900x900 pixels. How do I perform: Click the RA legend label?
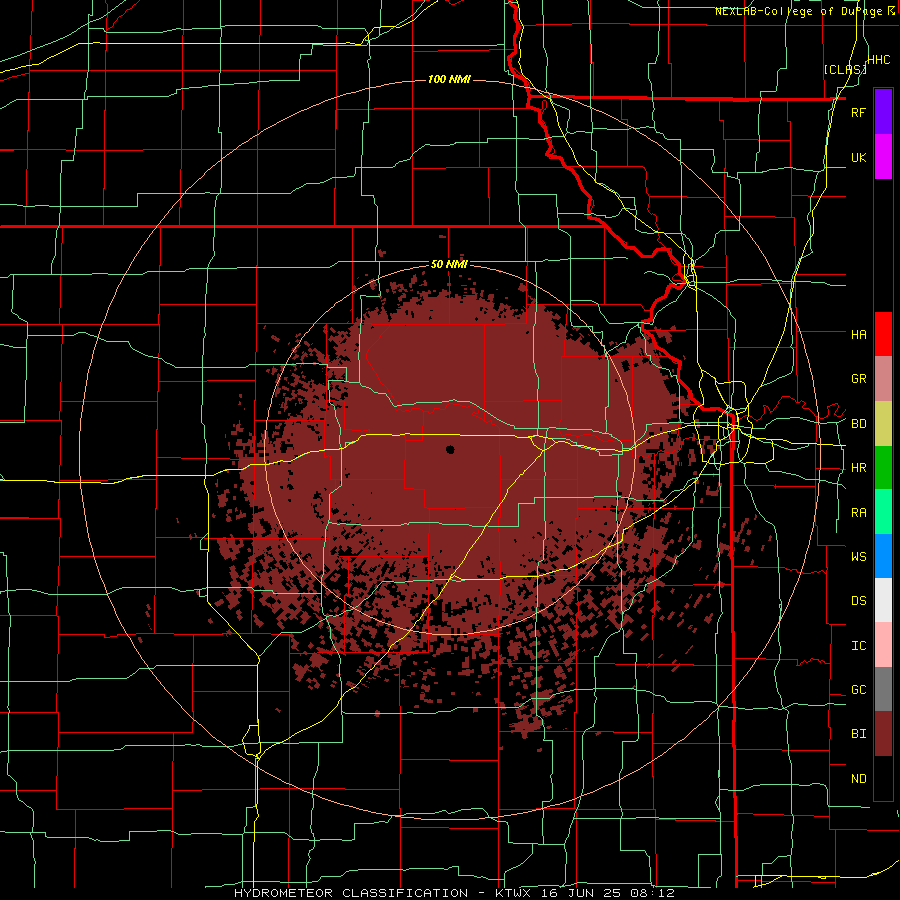point(858,513)
